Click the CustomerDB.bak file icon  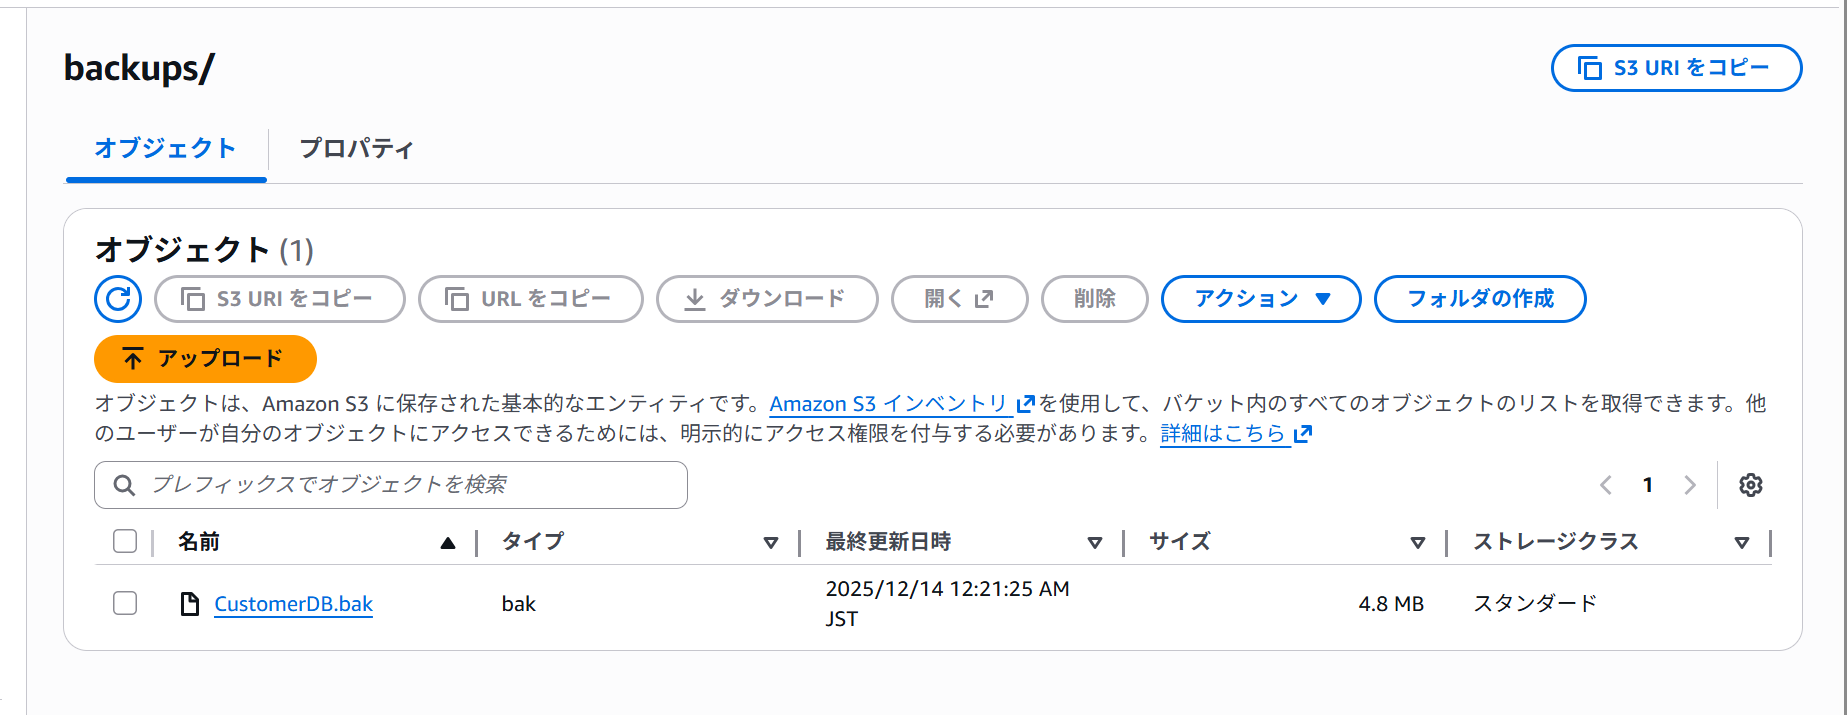(189, 604)
